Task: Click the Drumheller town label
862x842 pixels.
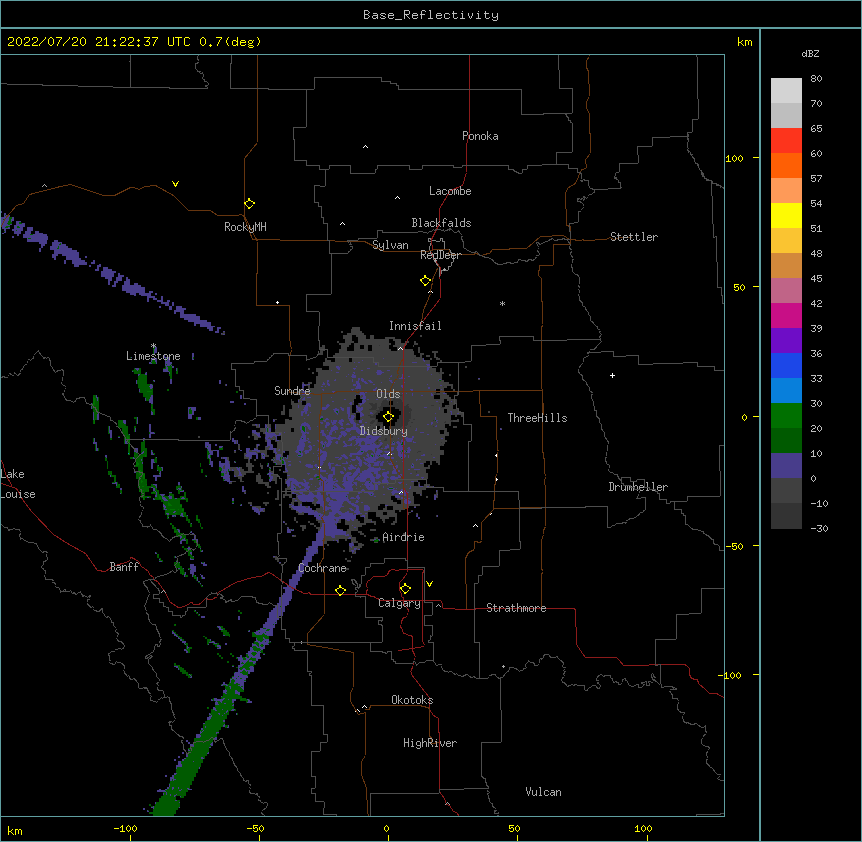Action: point(638,487)
